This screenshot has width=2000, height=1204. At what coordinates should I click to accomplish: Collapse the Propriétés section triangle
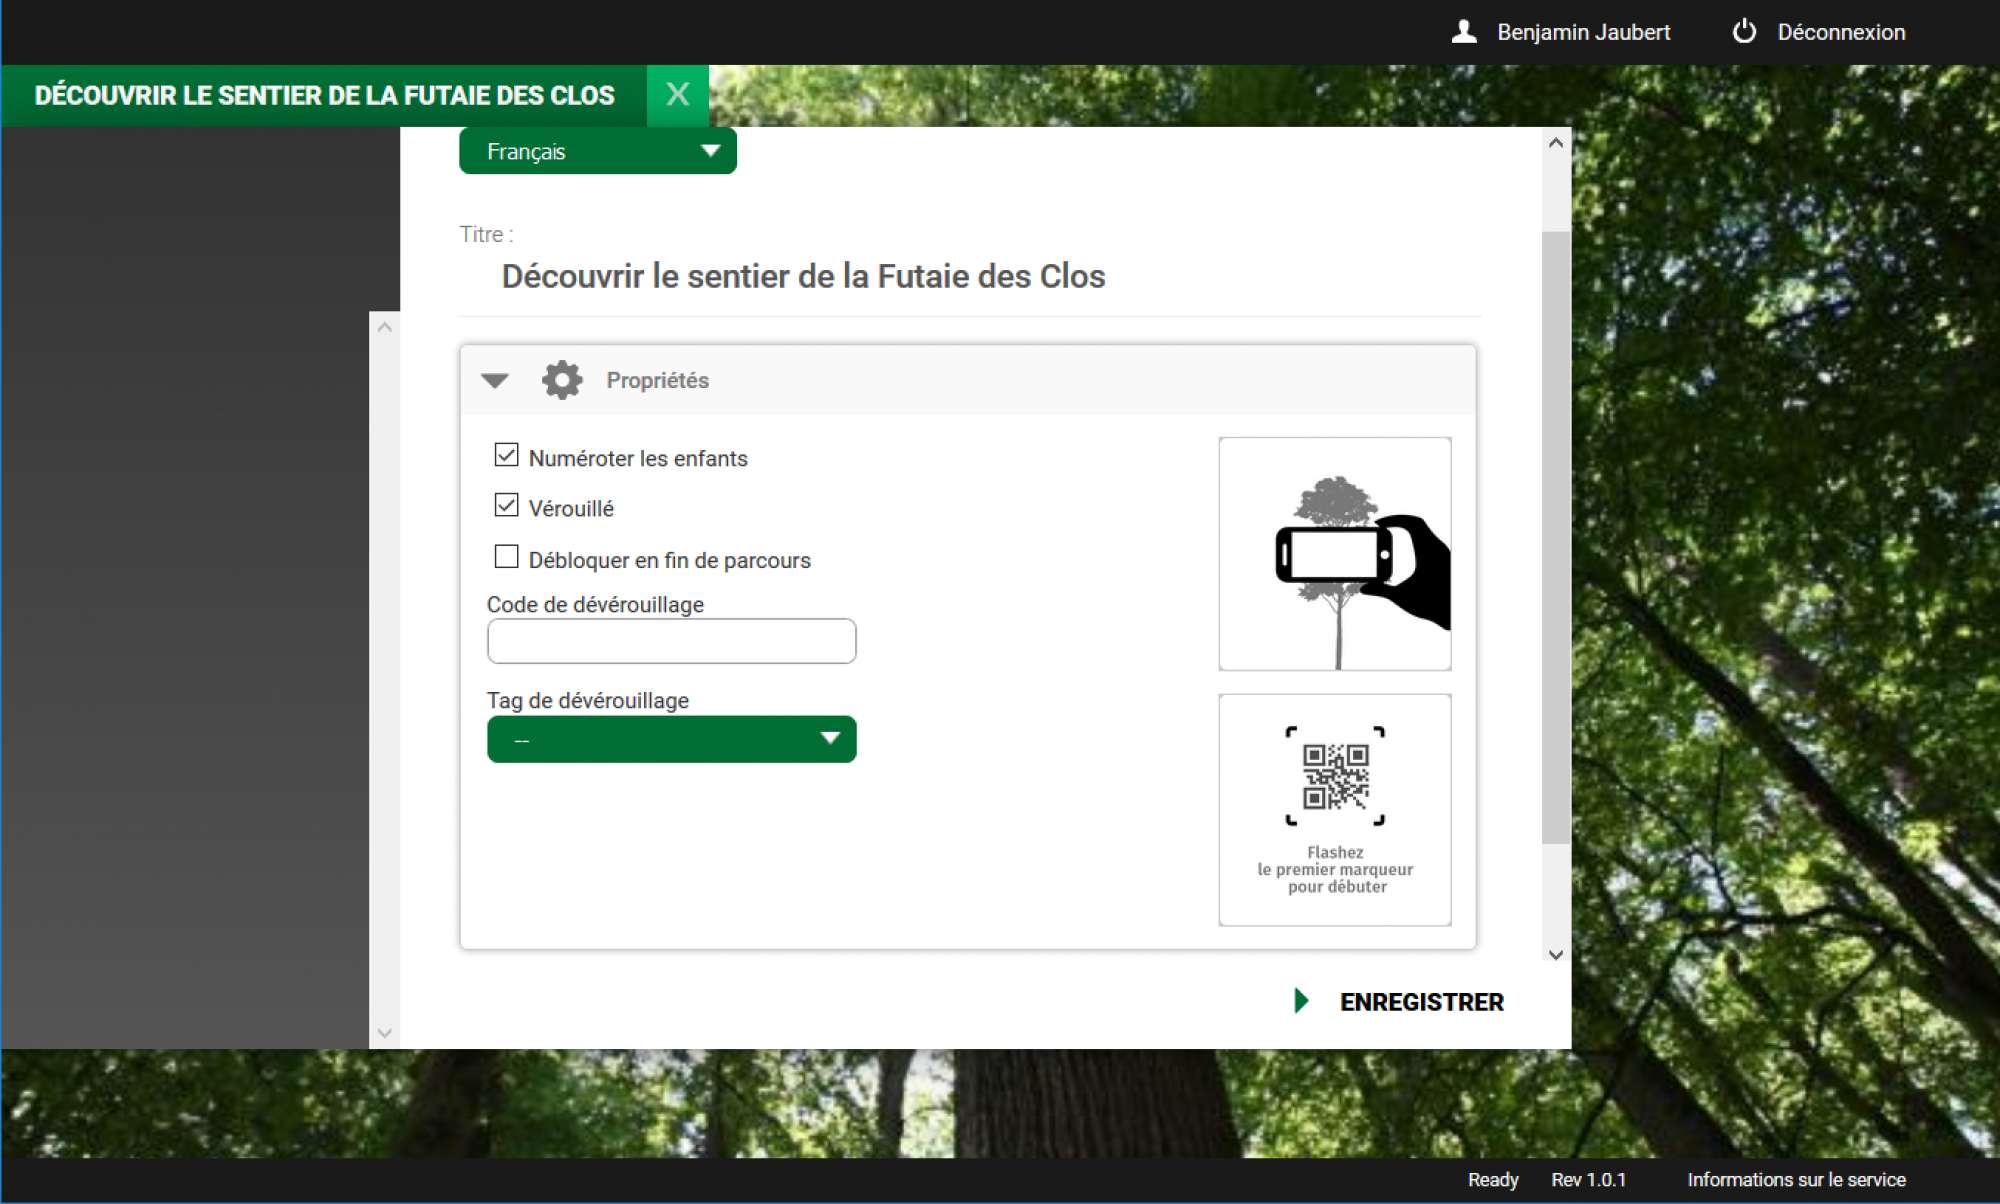[x=495, y=380]
